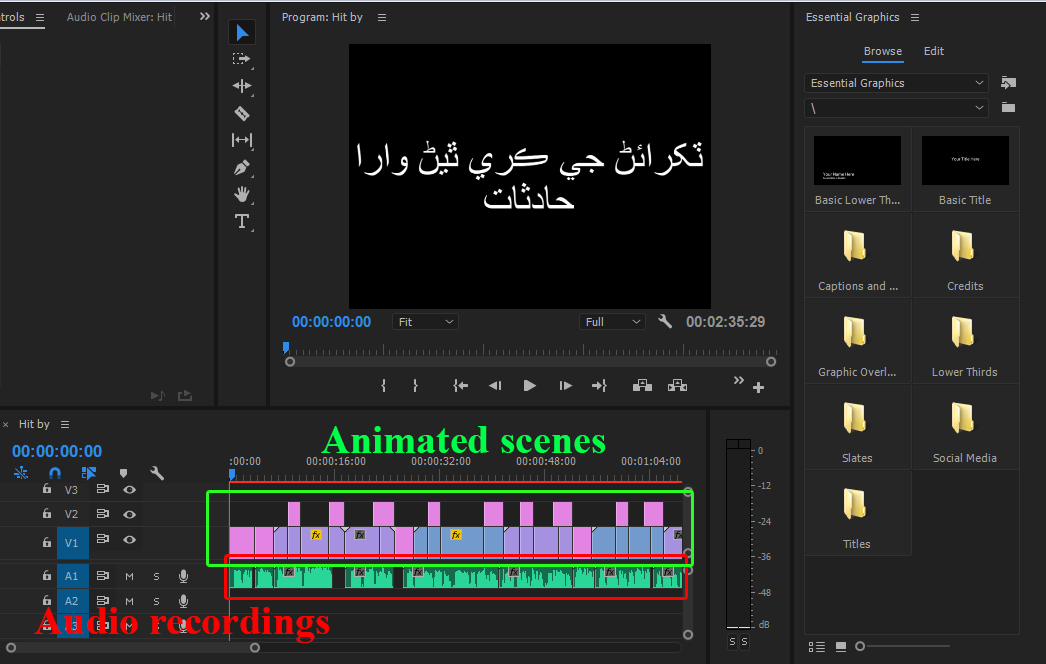Open Timeline display settings wrench
Image resolution: width=1046 pixels, height=664 pixels.
157,473
